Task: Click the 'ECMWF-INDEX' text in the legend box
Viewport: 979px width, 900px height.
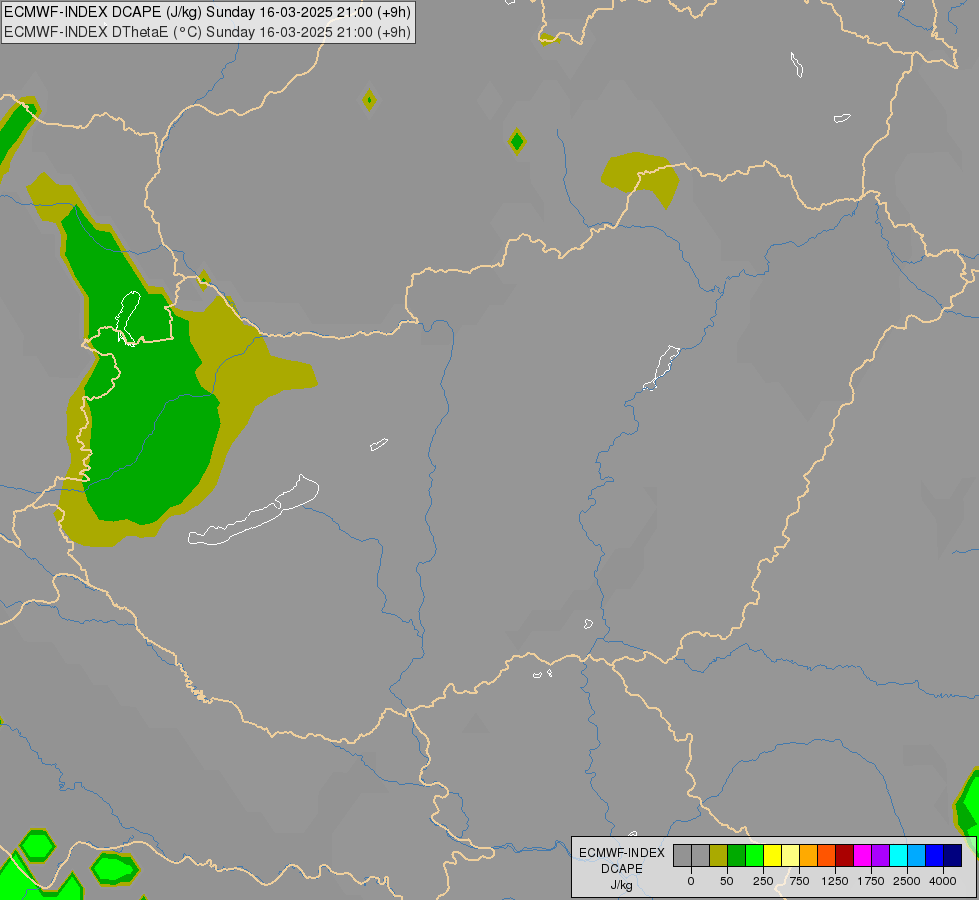Action: [x=622, y=853]
